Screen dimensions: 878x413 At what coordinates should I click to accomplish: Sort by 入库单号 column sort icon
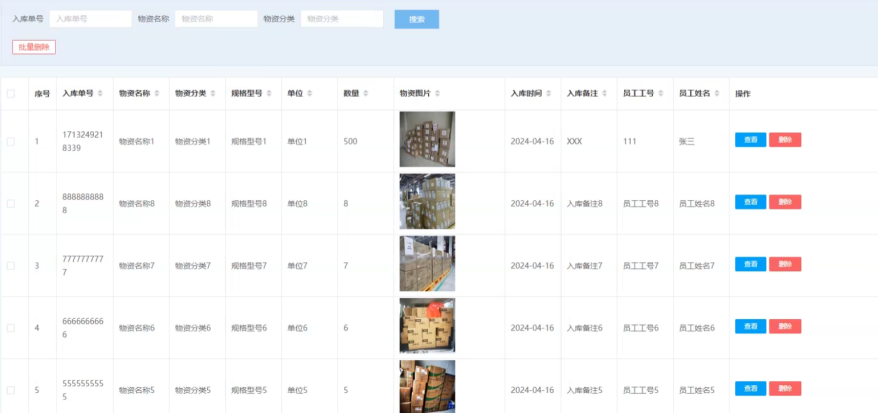100,94
